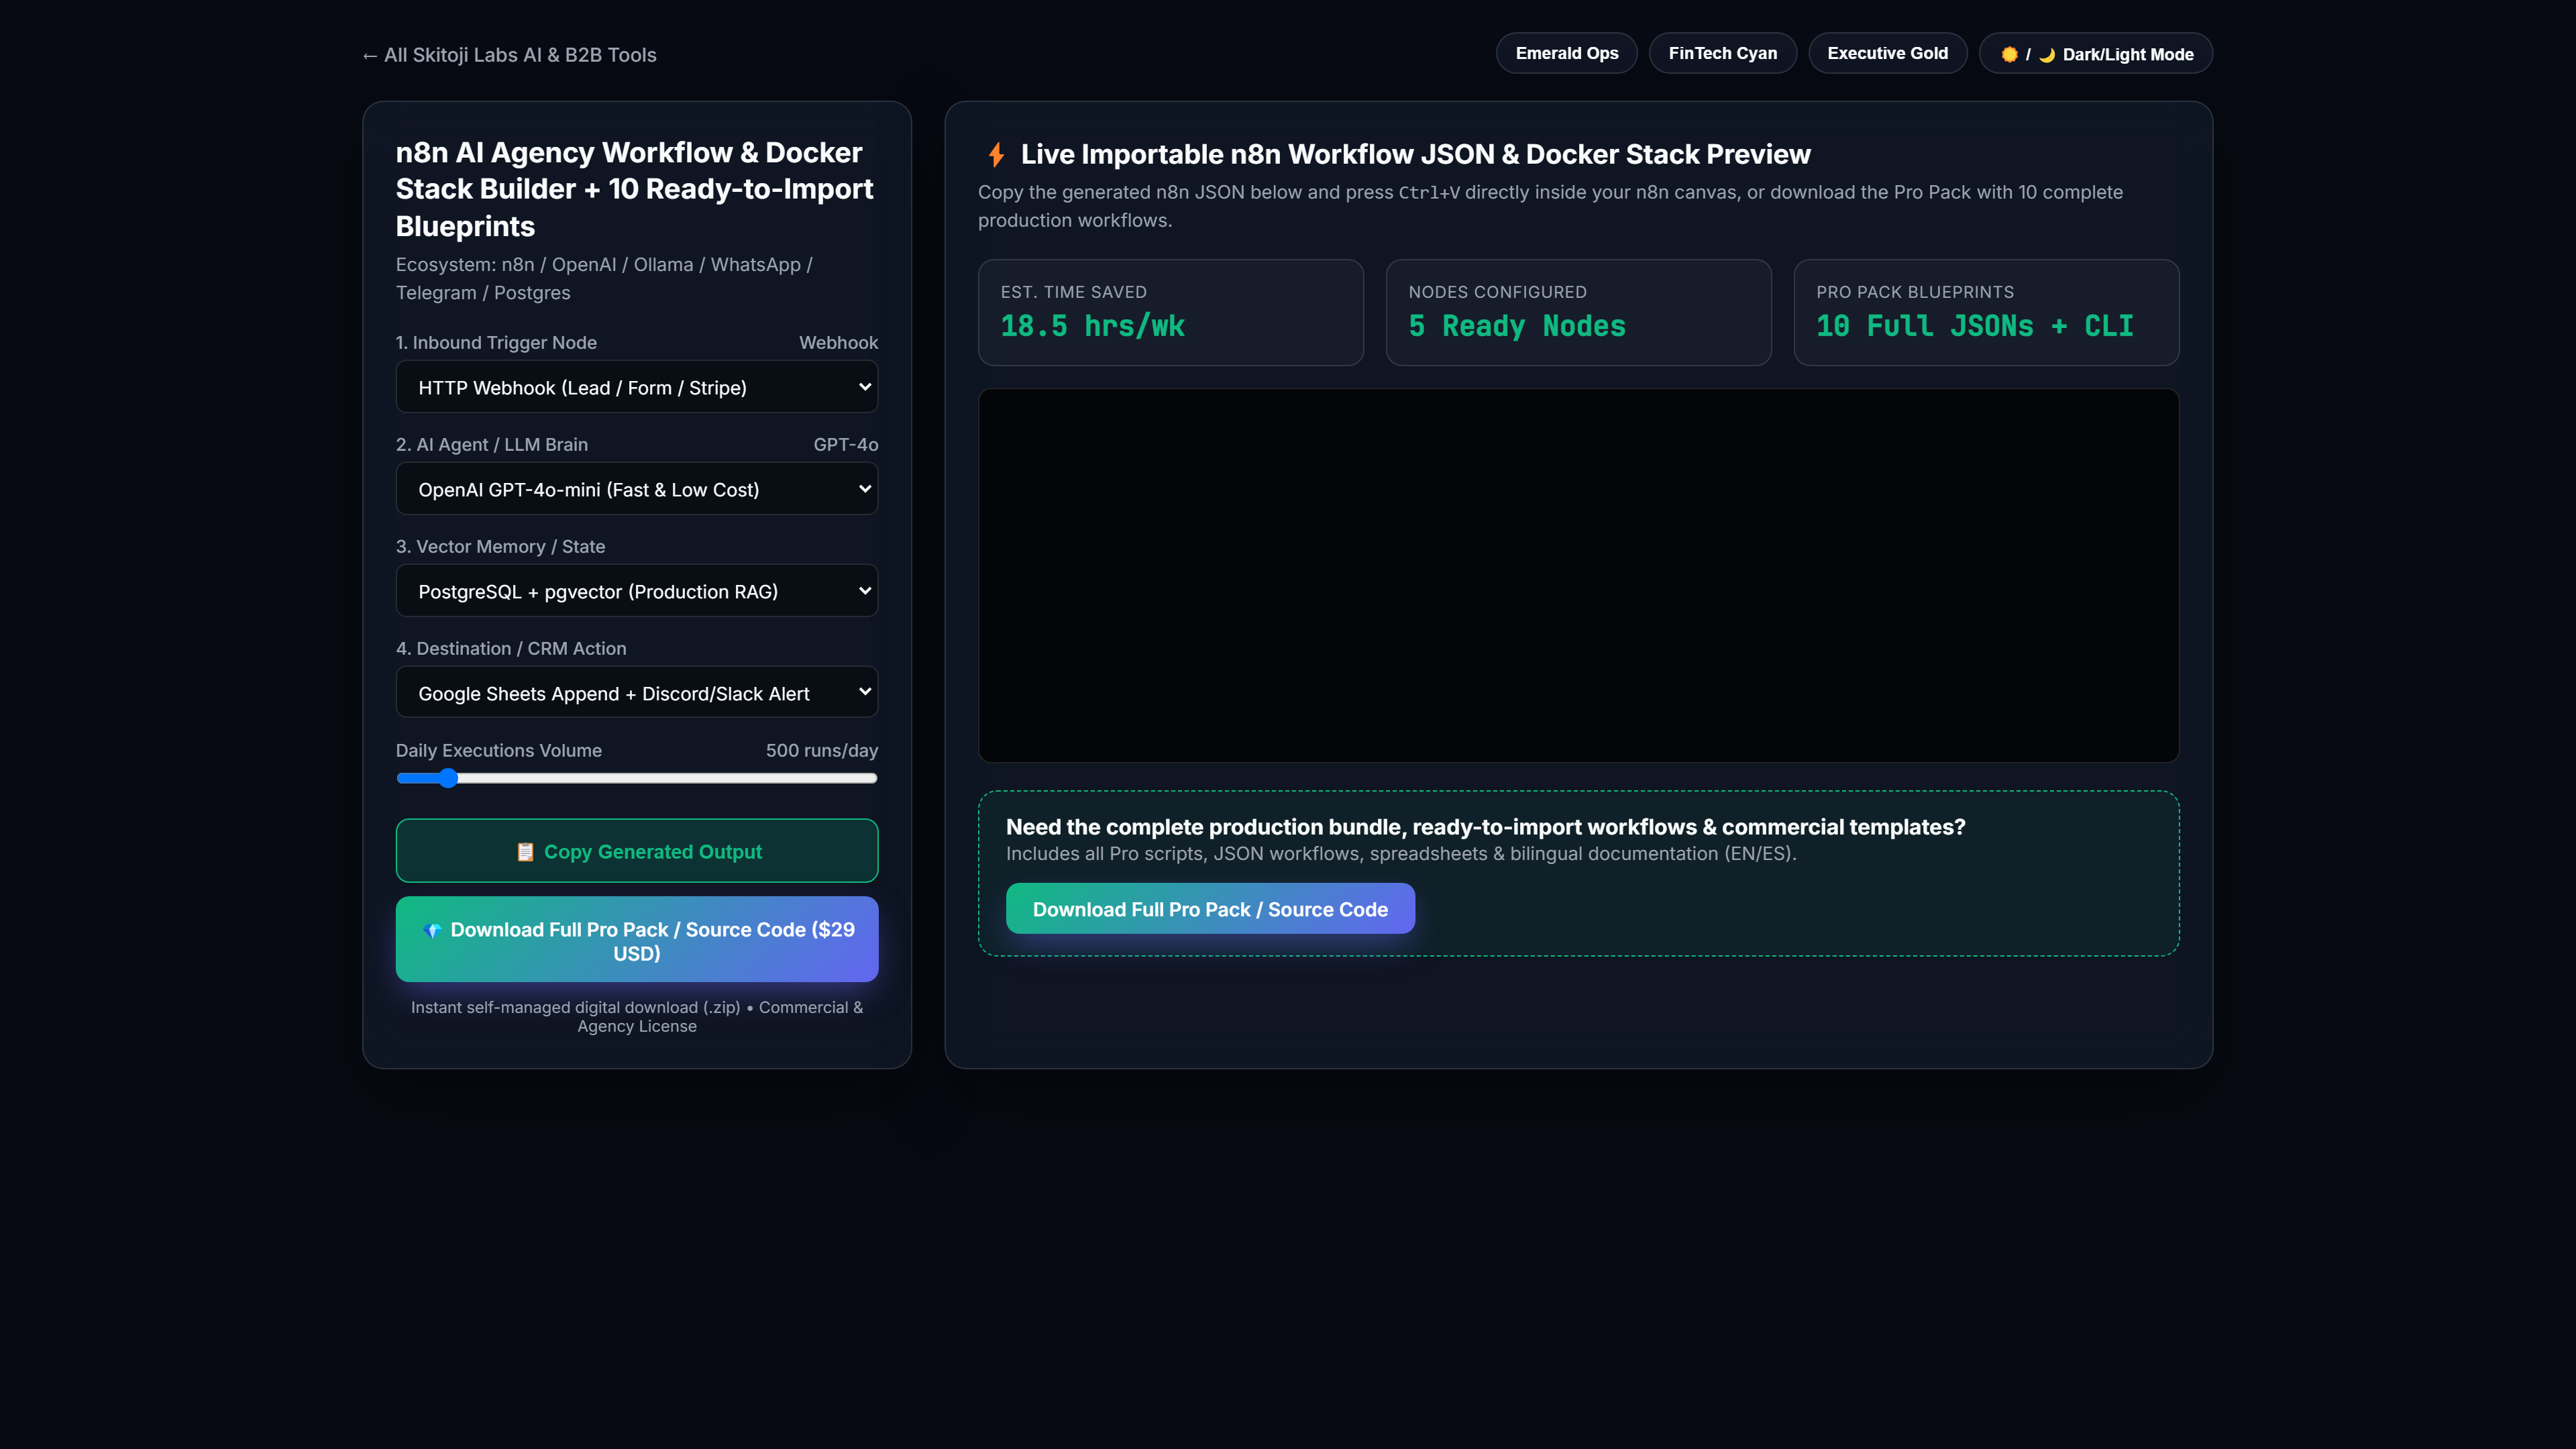Click the 10 Full JSONs + CLI value

1974,326
